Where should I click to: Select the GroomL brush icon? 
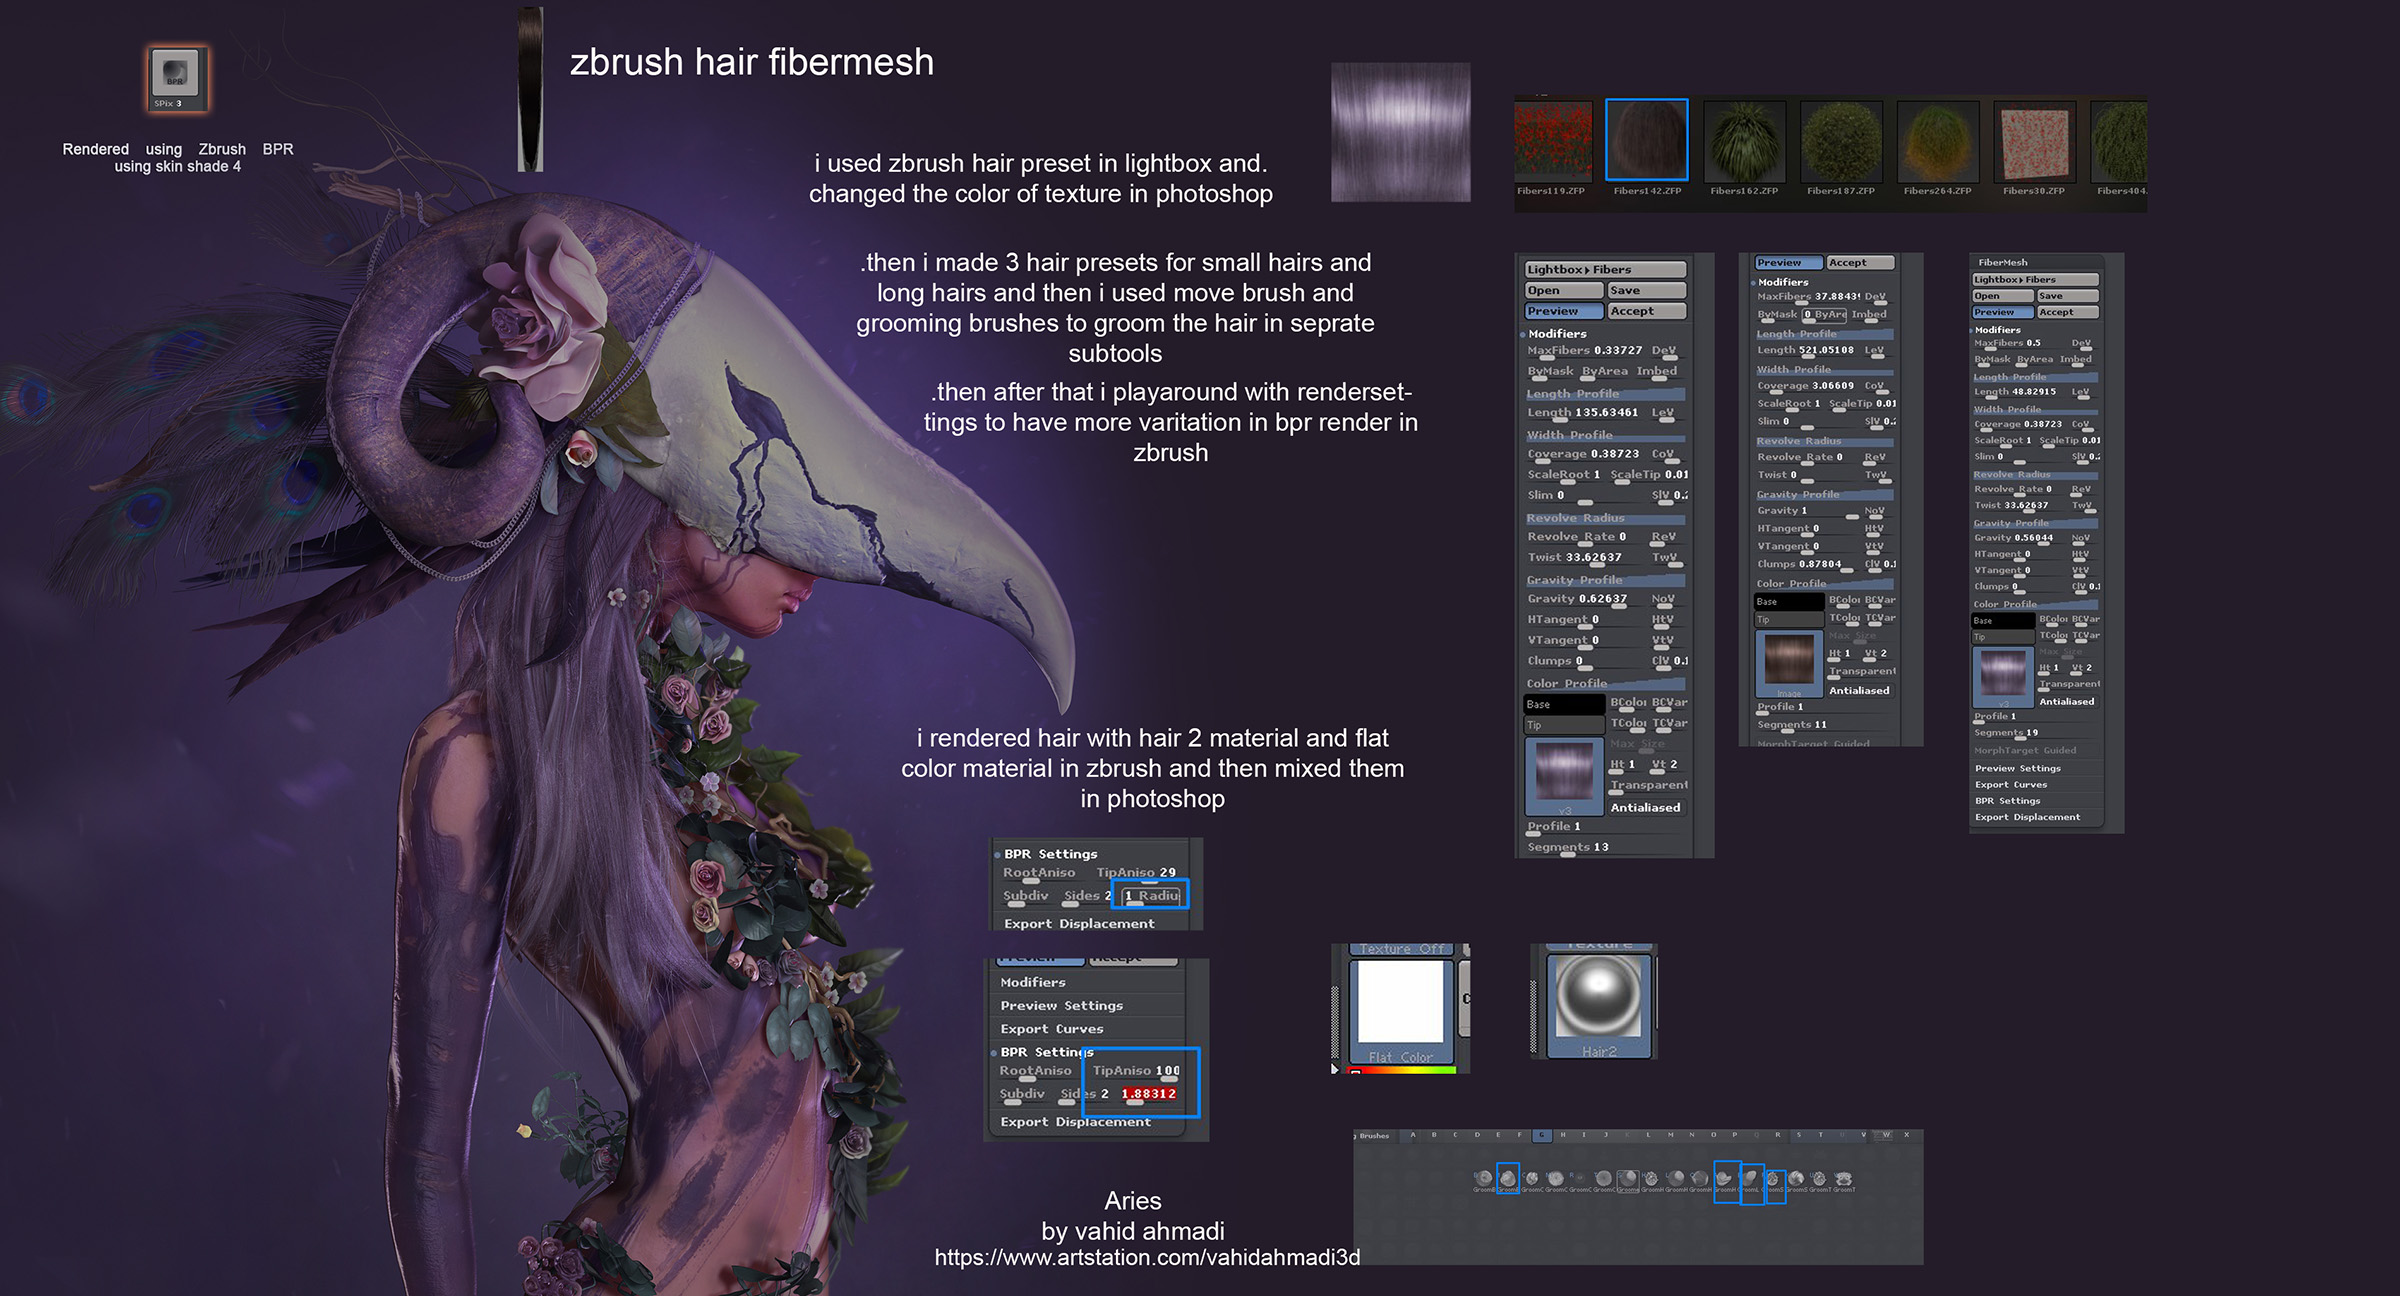pos(1750,1180)
